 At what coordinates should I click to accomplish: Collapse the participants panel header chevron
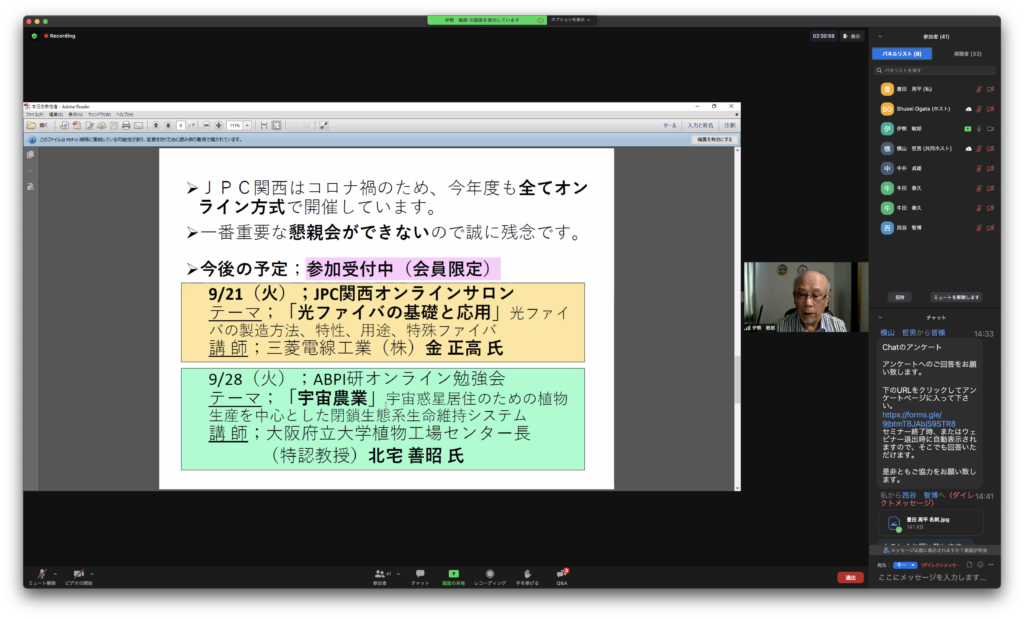pyautogui.click(x=880, y=37)
